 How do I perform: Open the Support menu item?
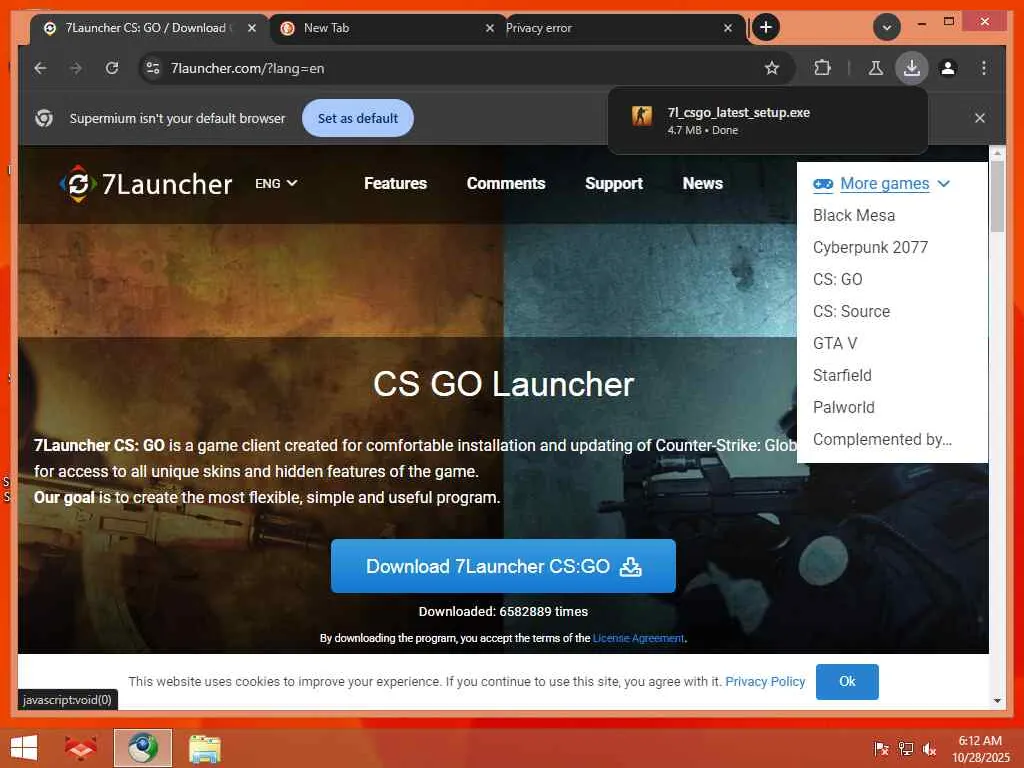pos(614,184)
